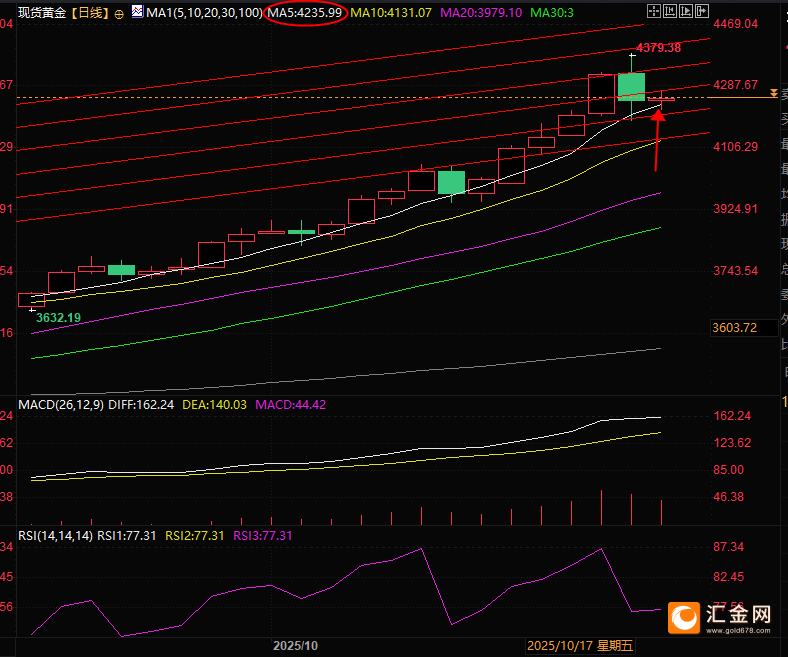Screen dimensions: 788x657
Task: Click the large green candle below 4379.38
Action: (631, 87)
